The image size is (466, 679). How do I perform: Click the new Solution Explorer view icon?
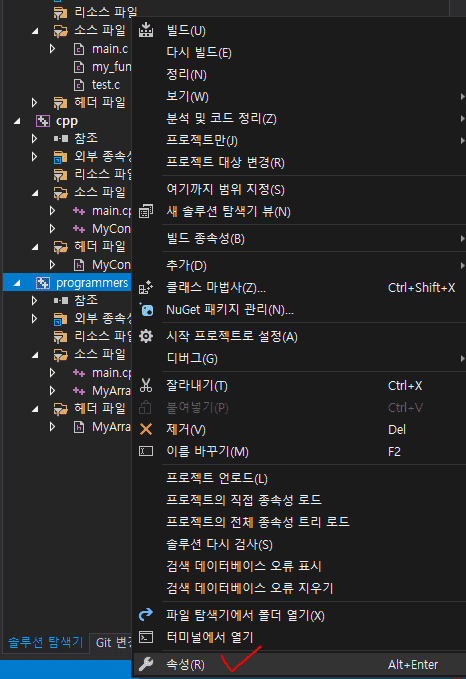pyautogui.click(x=146, y=211)
